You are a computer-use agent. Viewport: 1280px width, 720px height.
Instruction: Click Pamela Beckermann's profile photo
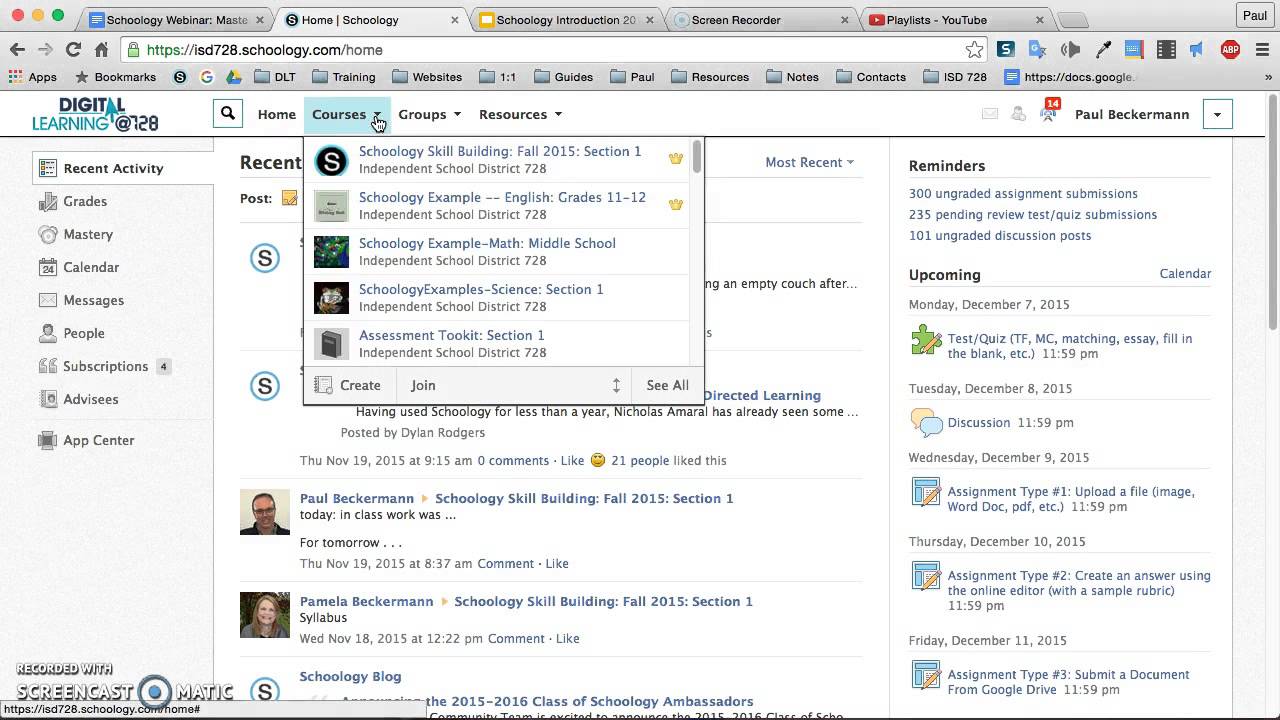[x=265, y=615]
